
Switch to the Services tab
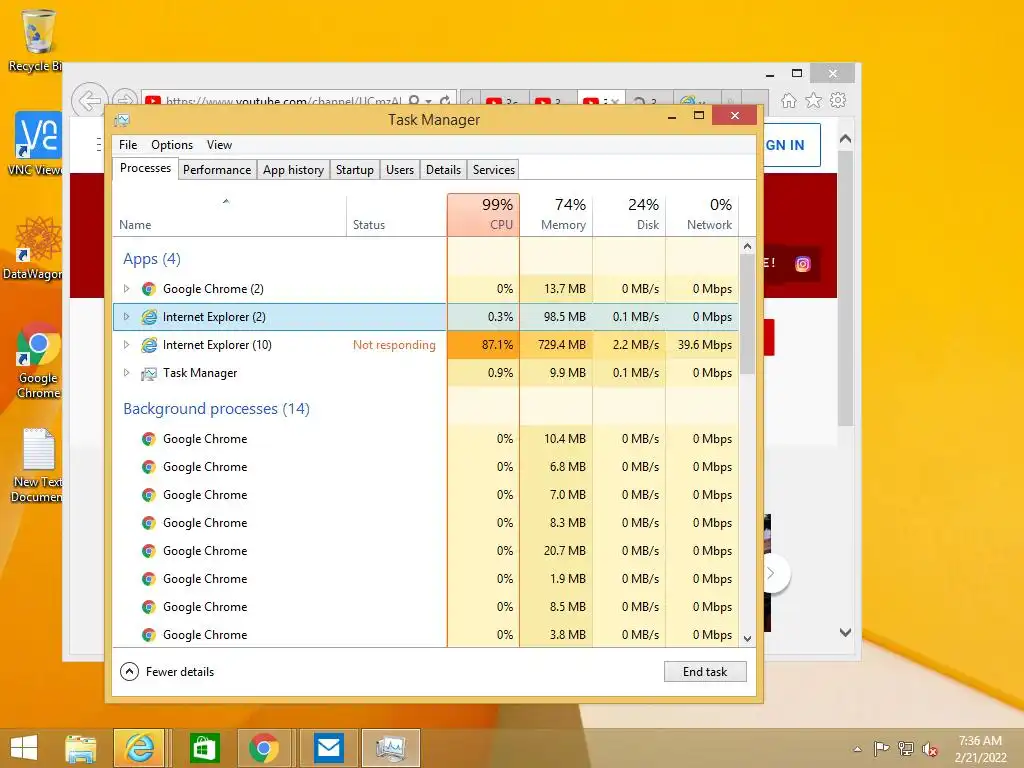pos(494,170)
